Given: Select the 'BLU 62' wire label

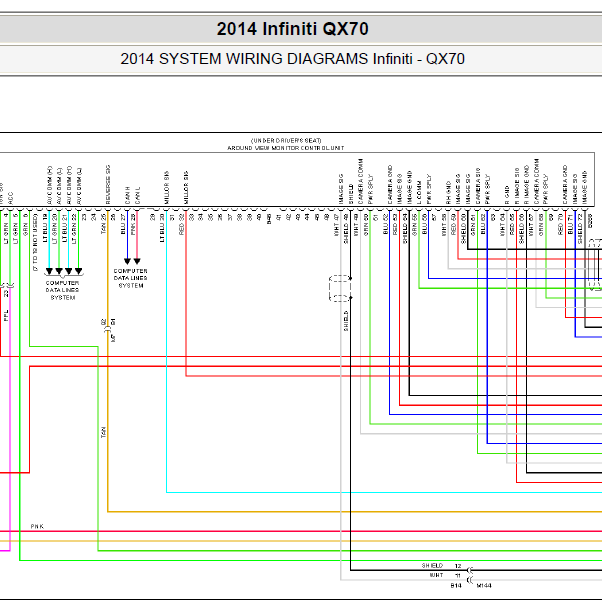Looking at the screenshot, I should click(483, 224).
